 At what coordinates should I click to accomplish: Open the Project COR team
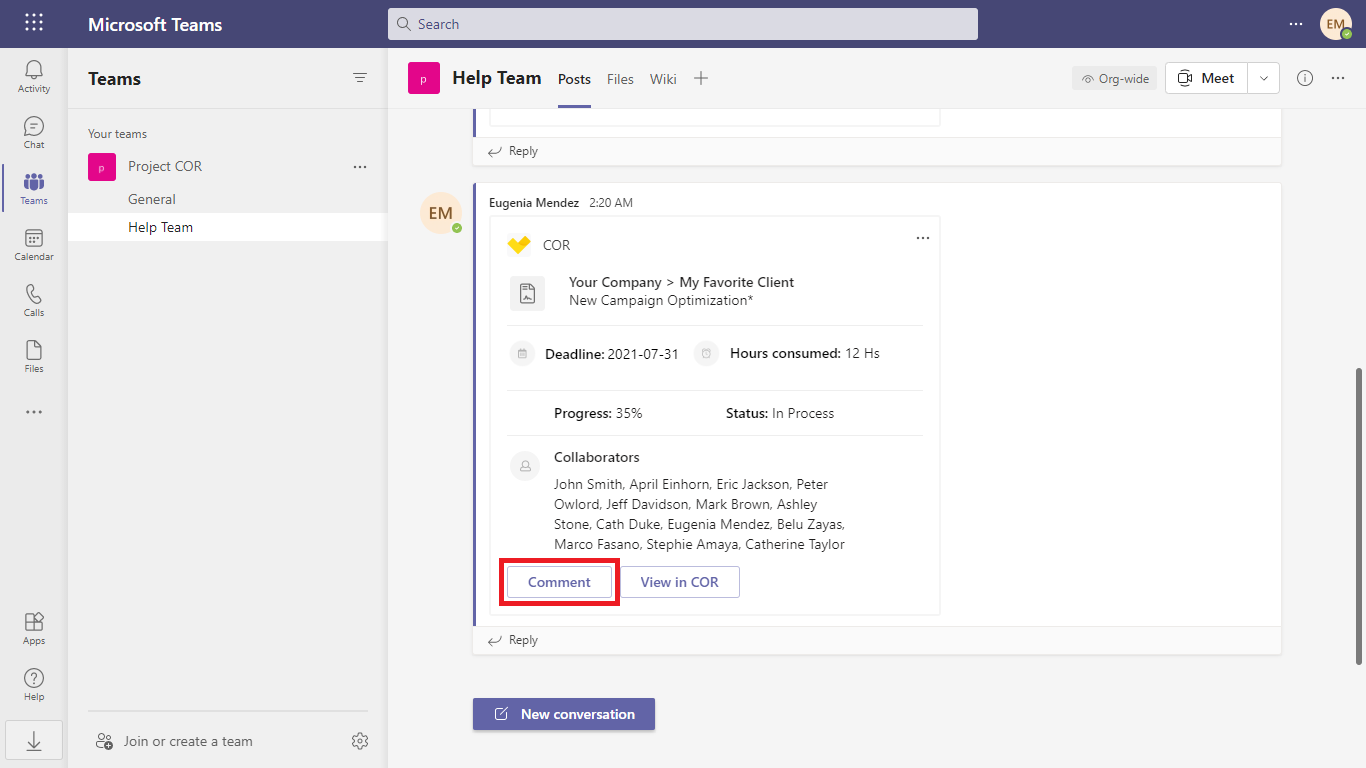165,167
